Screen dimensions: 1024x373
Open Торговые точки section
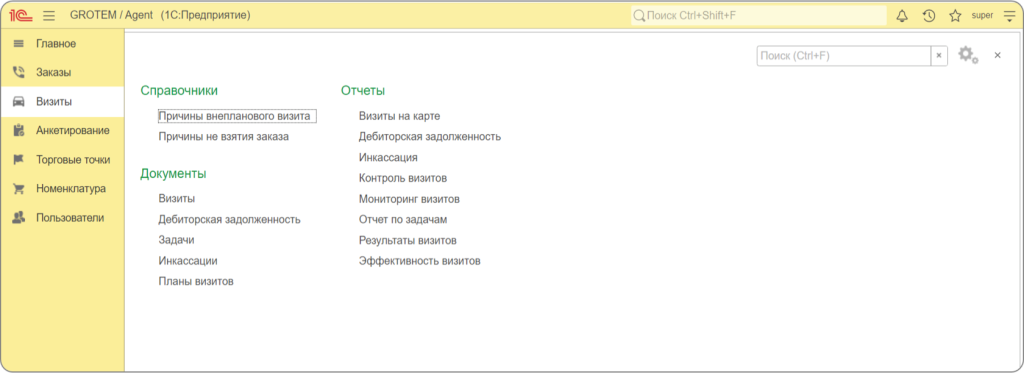pyautogui.click(x=62, y=159)
